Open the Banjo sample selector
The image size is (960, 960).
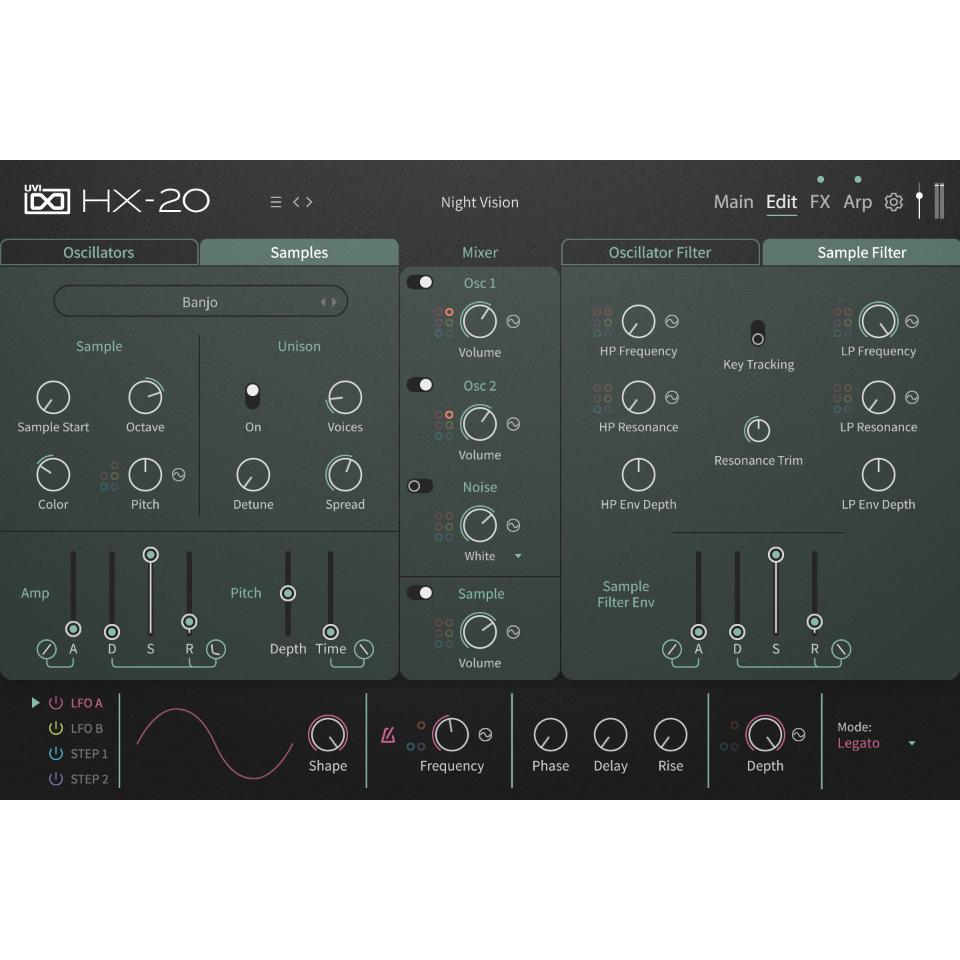point(201,302)
